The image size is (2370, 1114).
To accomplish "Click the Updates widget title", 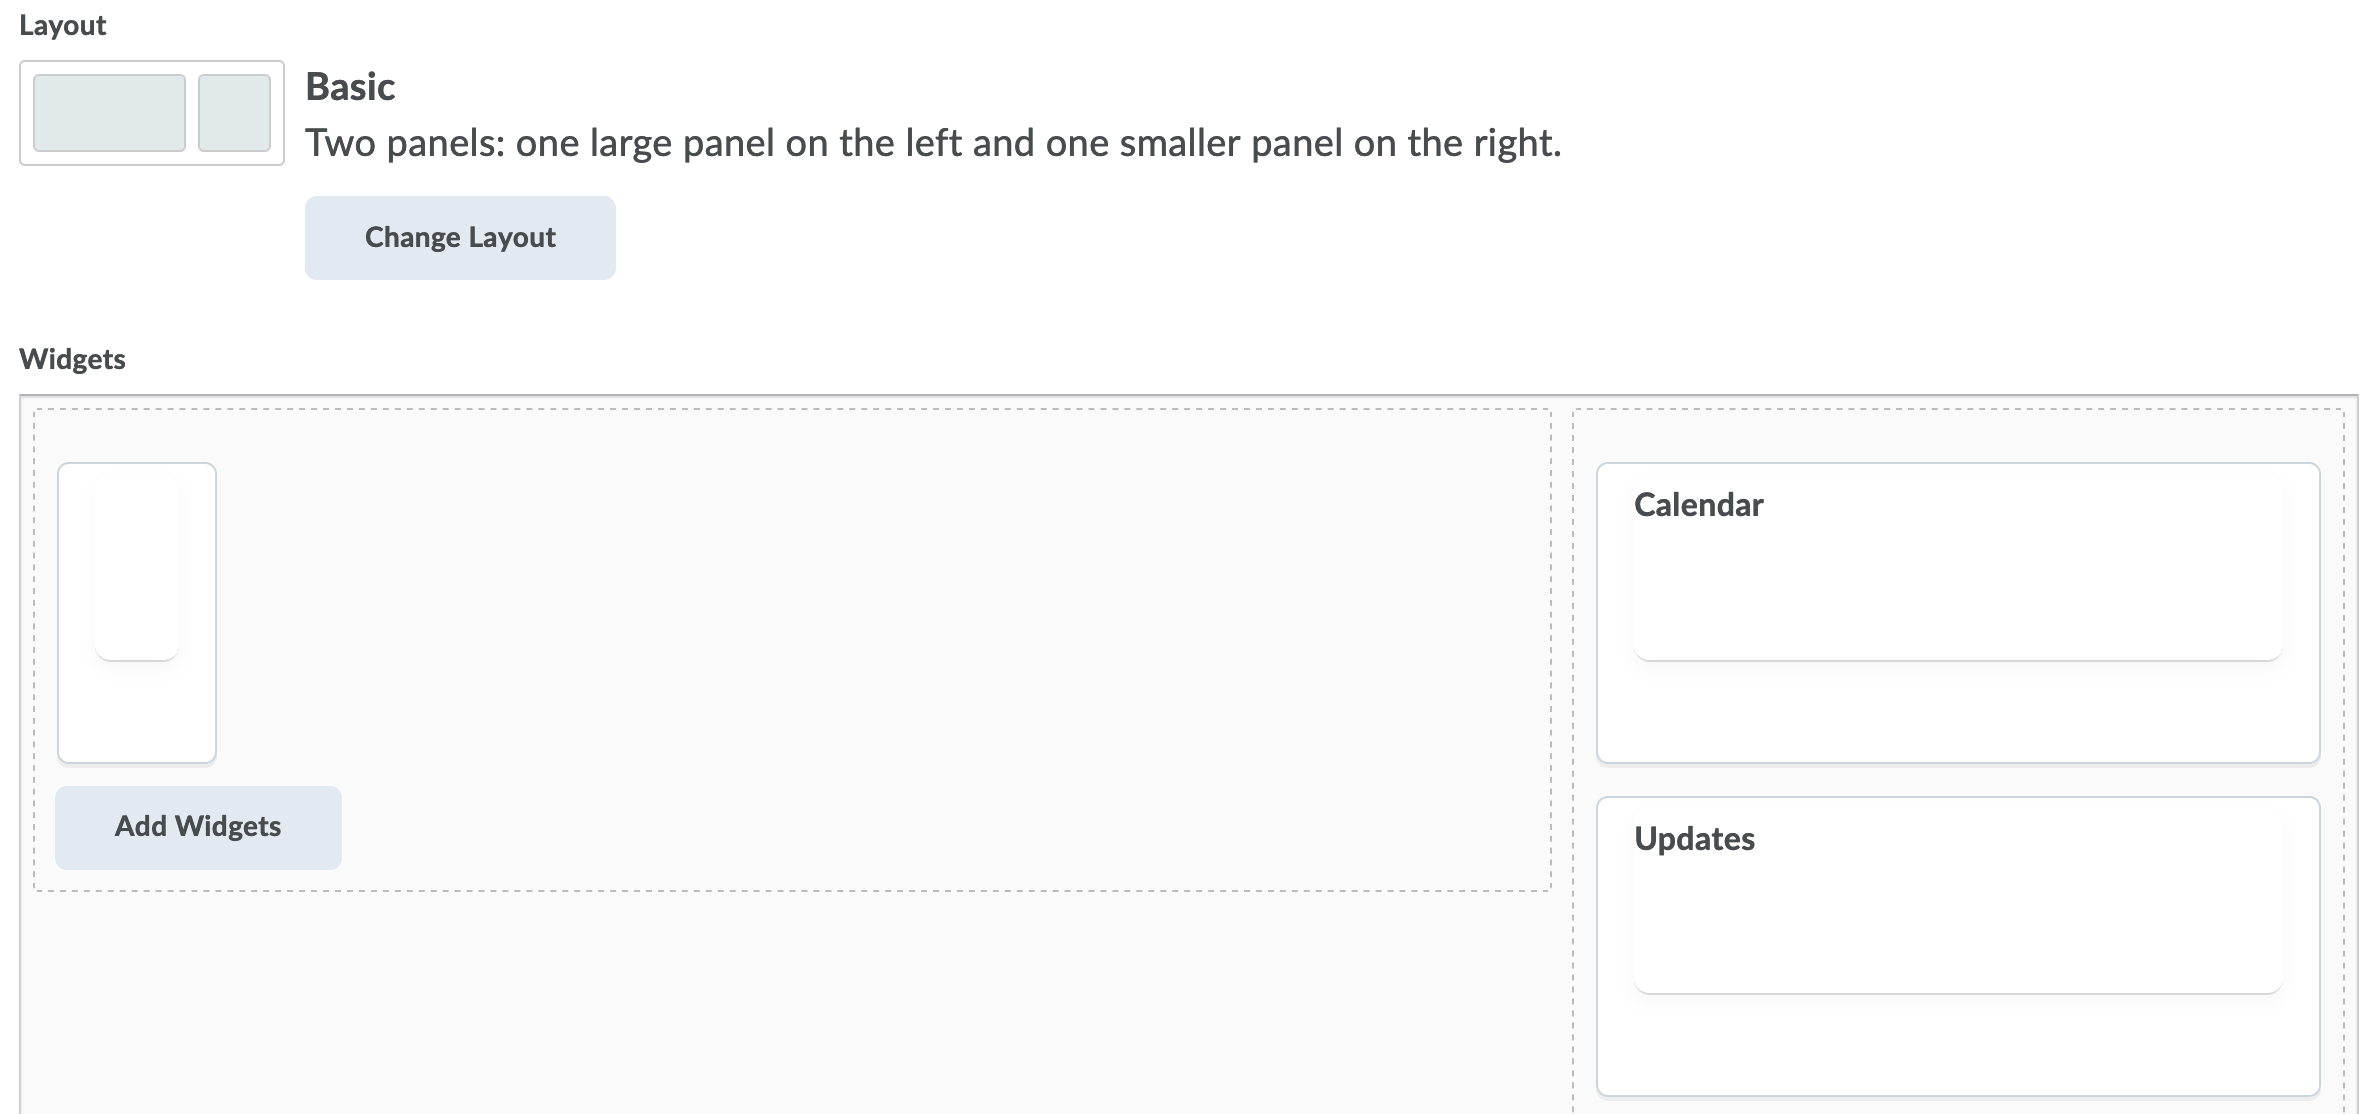I will click(1694, 839).
